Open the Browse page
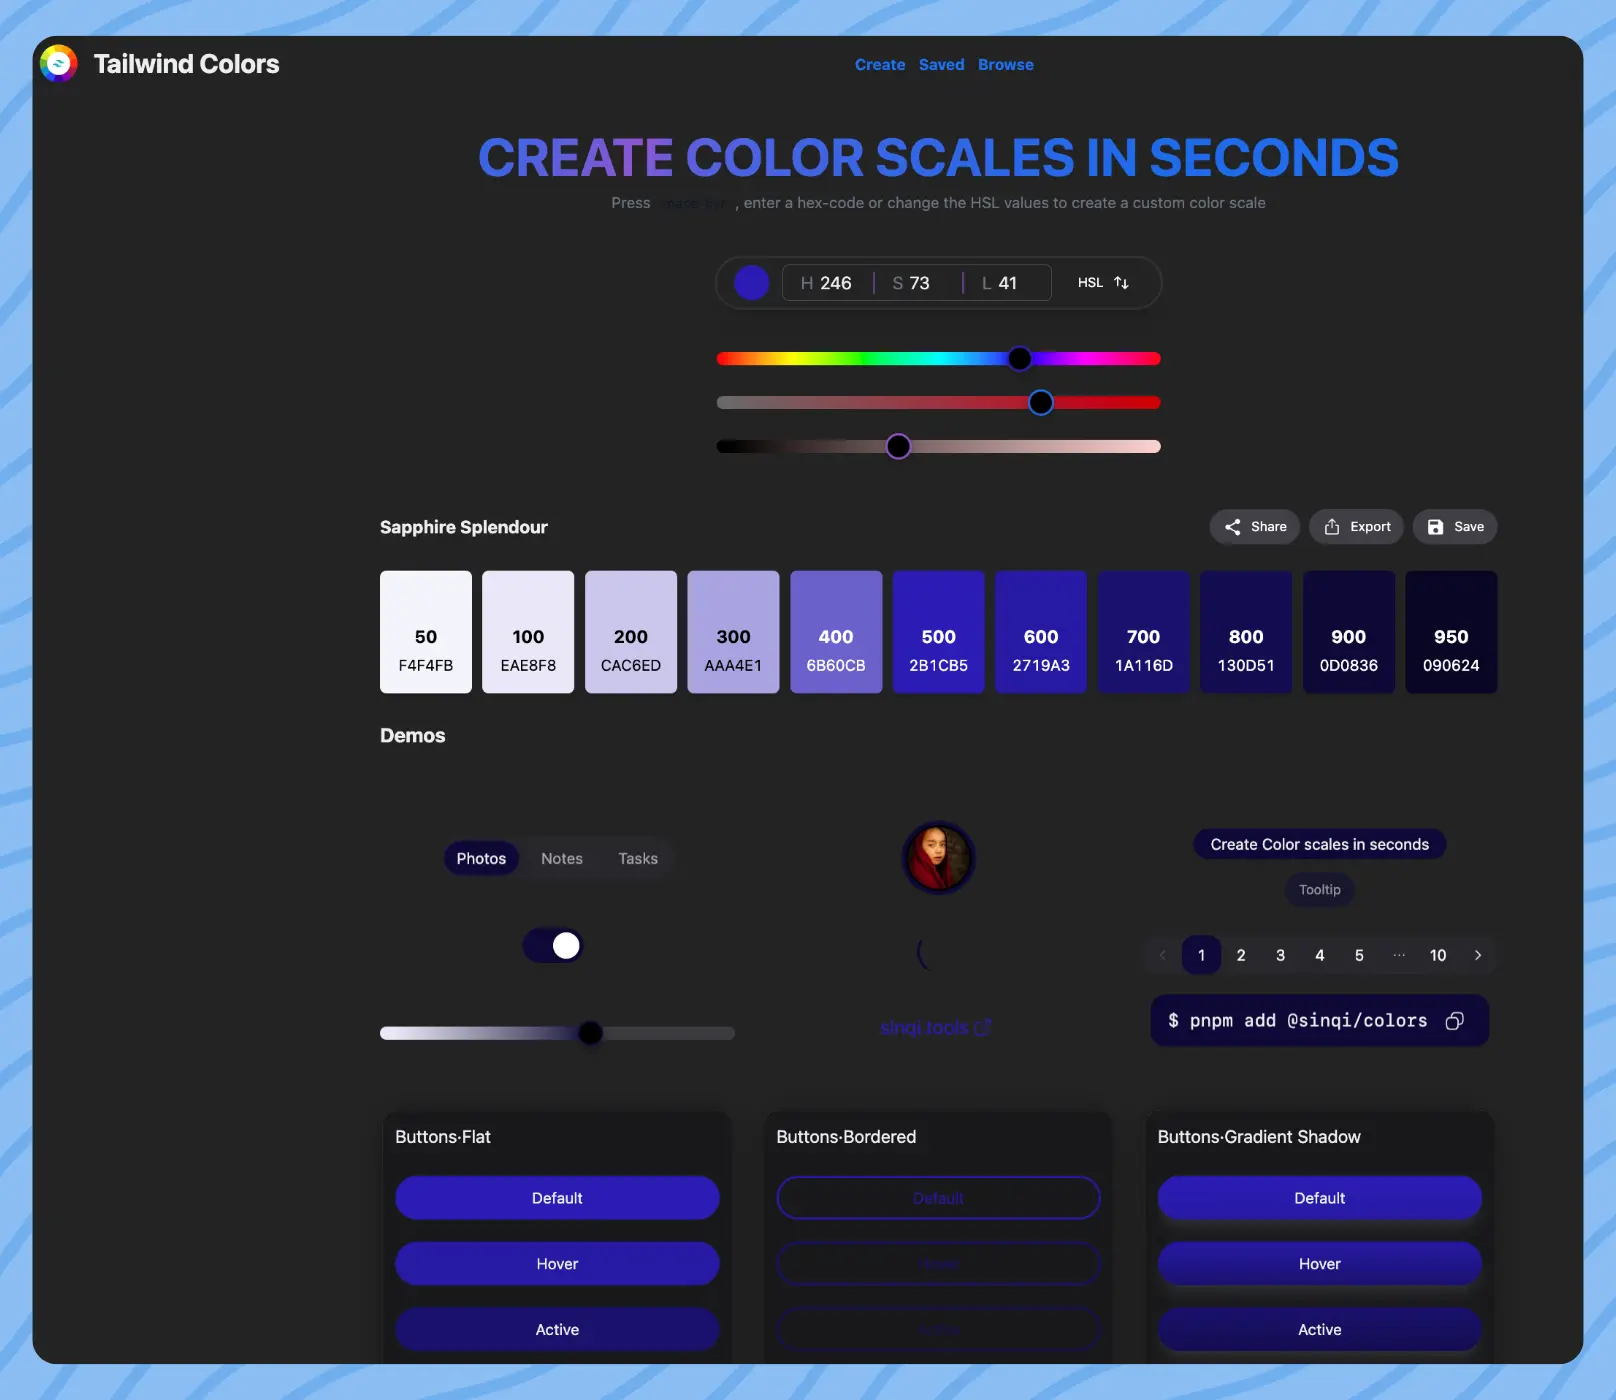 click(1005, 65)
